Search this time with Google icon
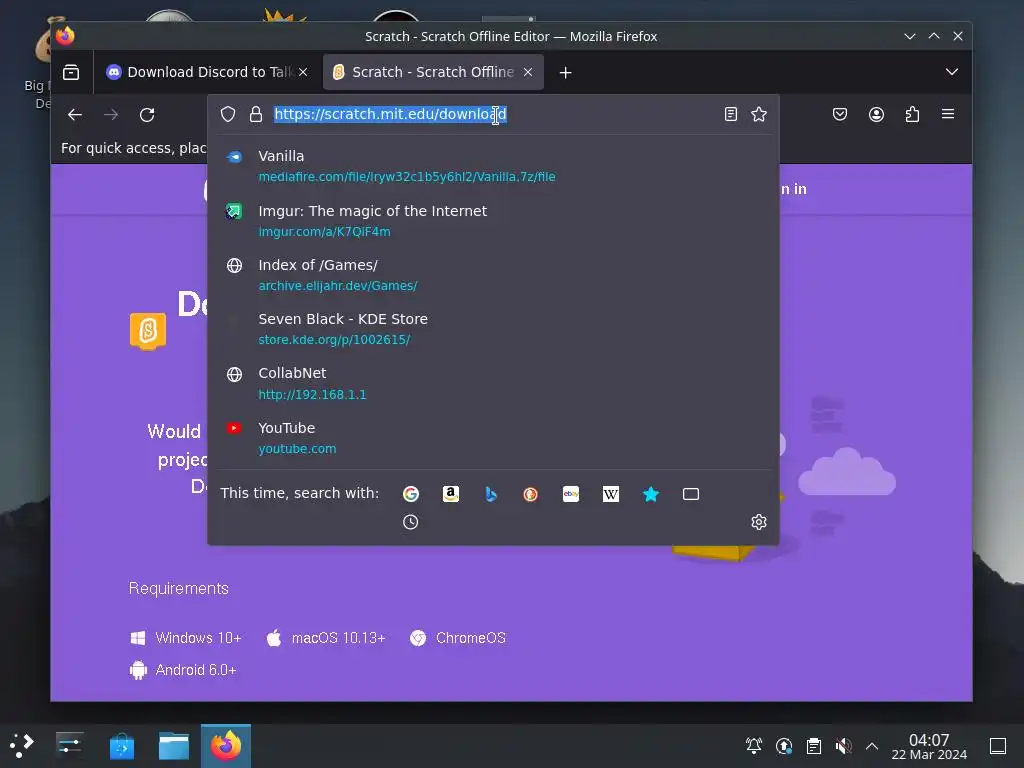Screen dimensions: 1024x768 pyautogui.click(x=411, y=494)
